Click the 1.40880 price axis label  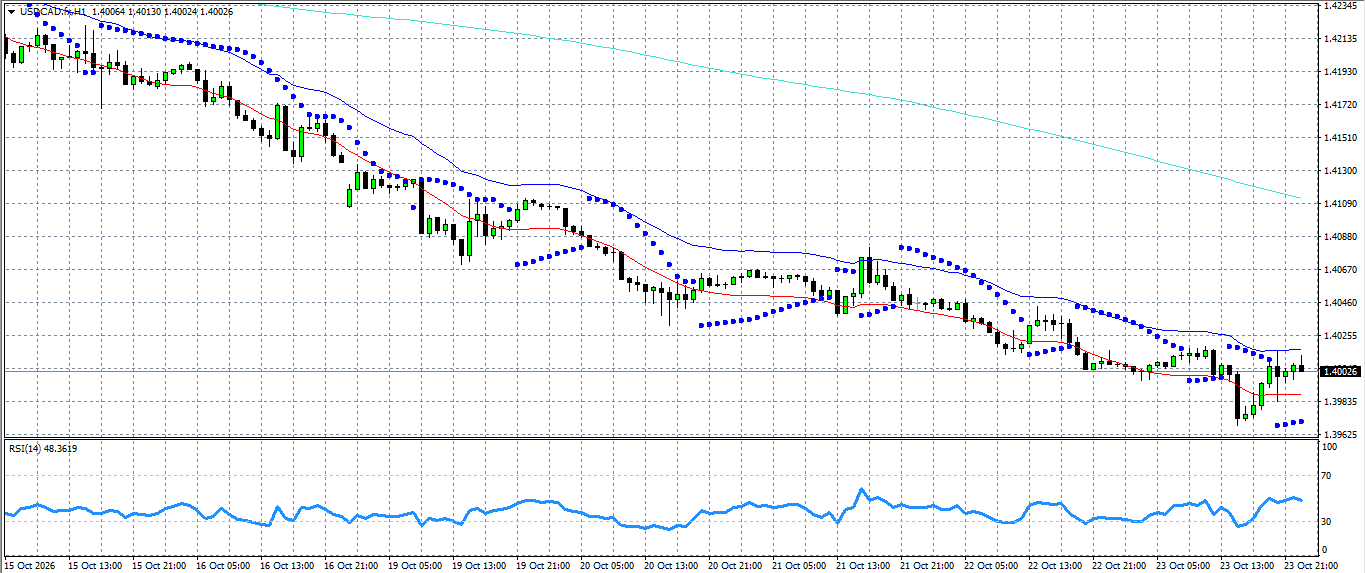pos(1339,237)
